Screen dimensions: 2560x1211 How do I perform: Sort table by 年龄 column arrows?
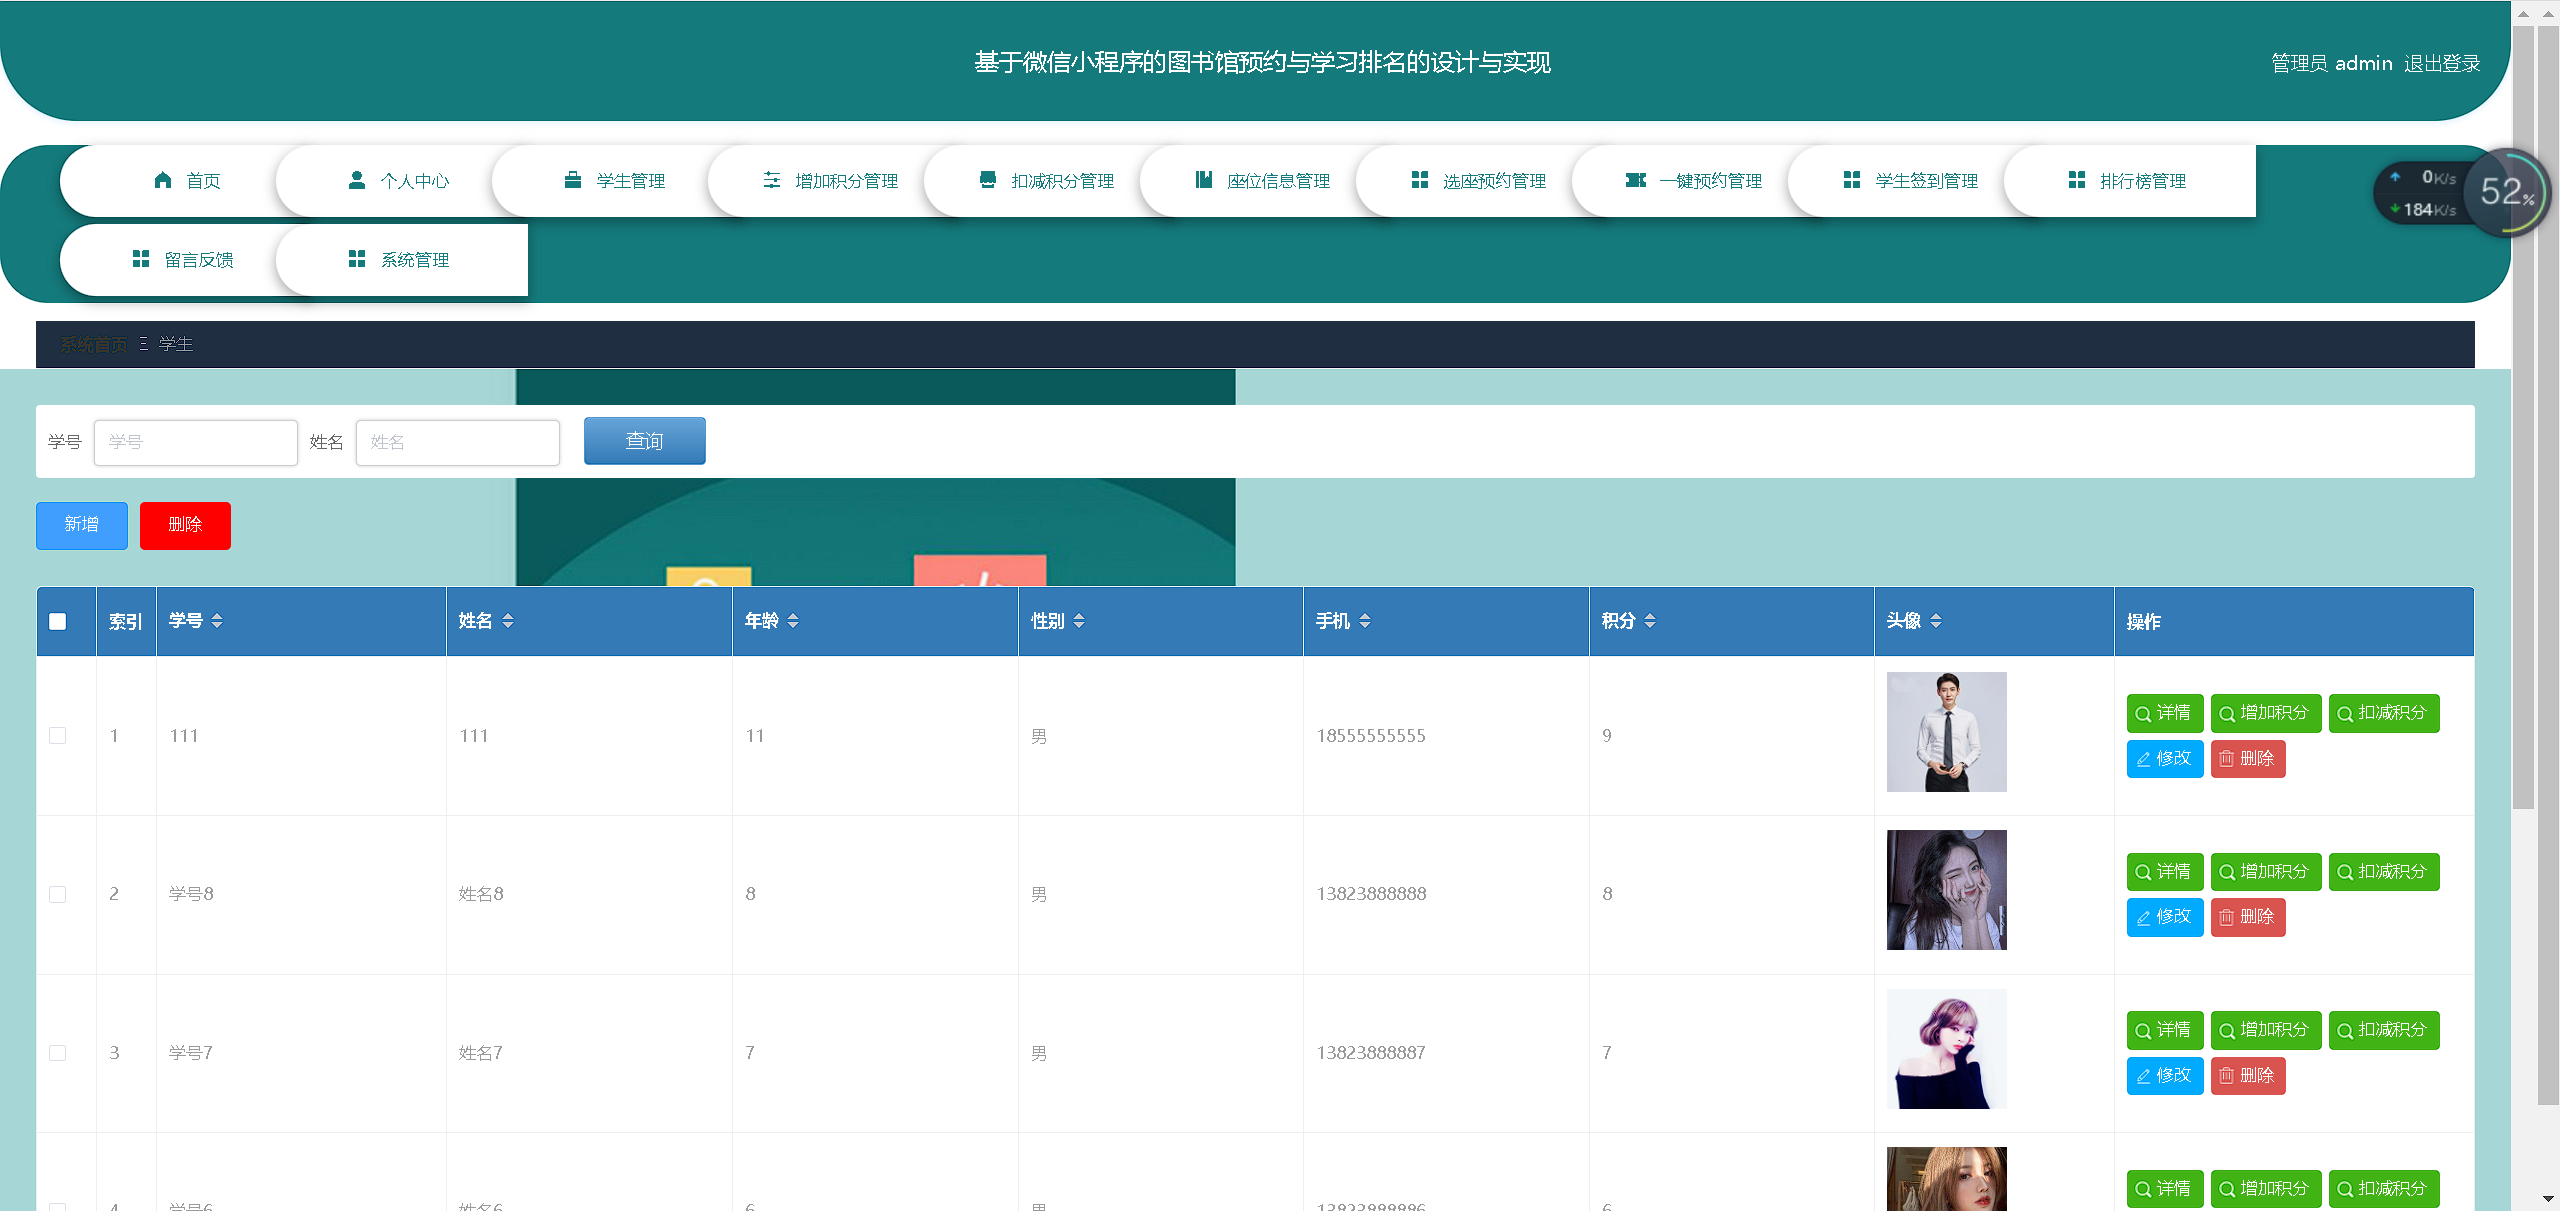[793, 621]
